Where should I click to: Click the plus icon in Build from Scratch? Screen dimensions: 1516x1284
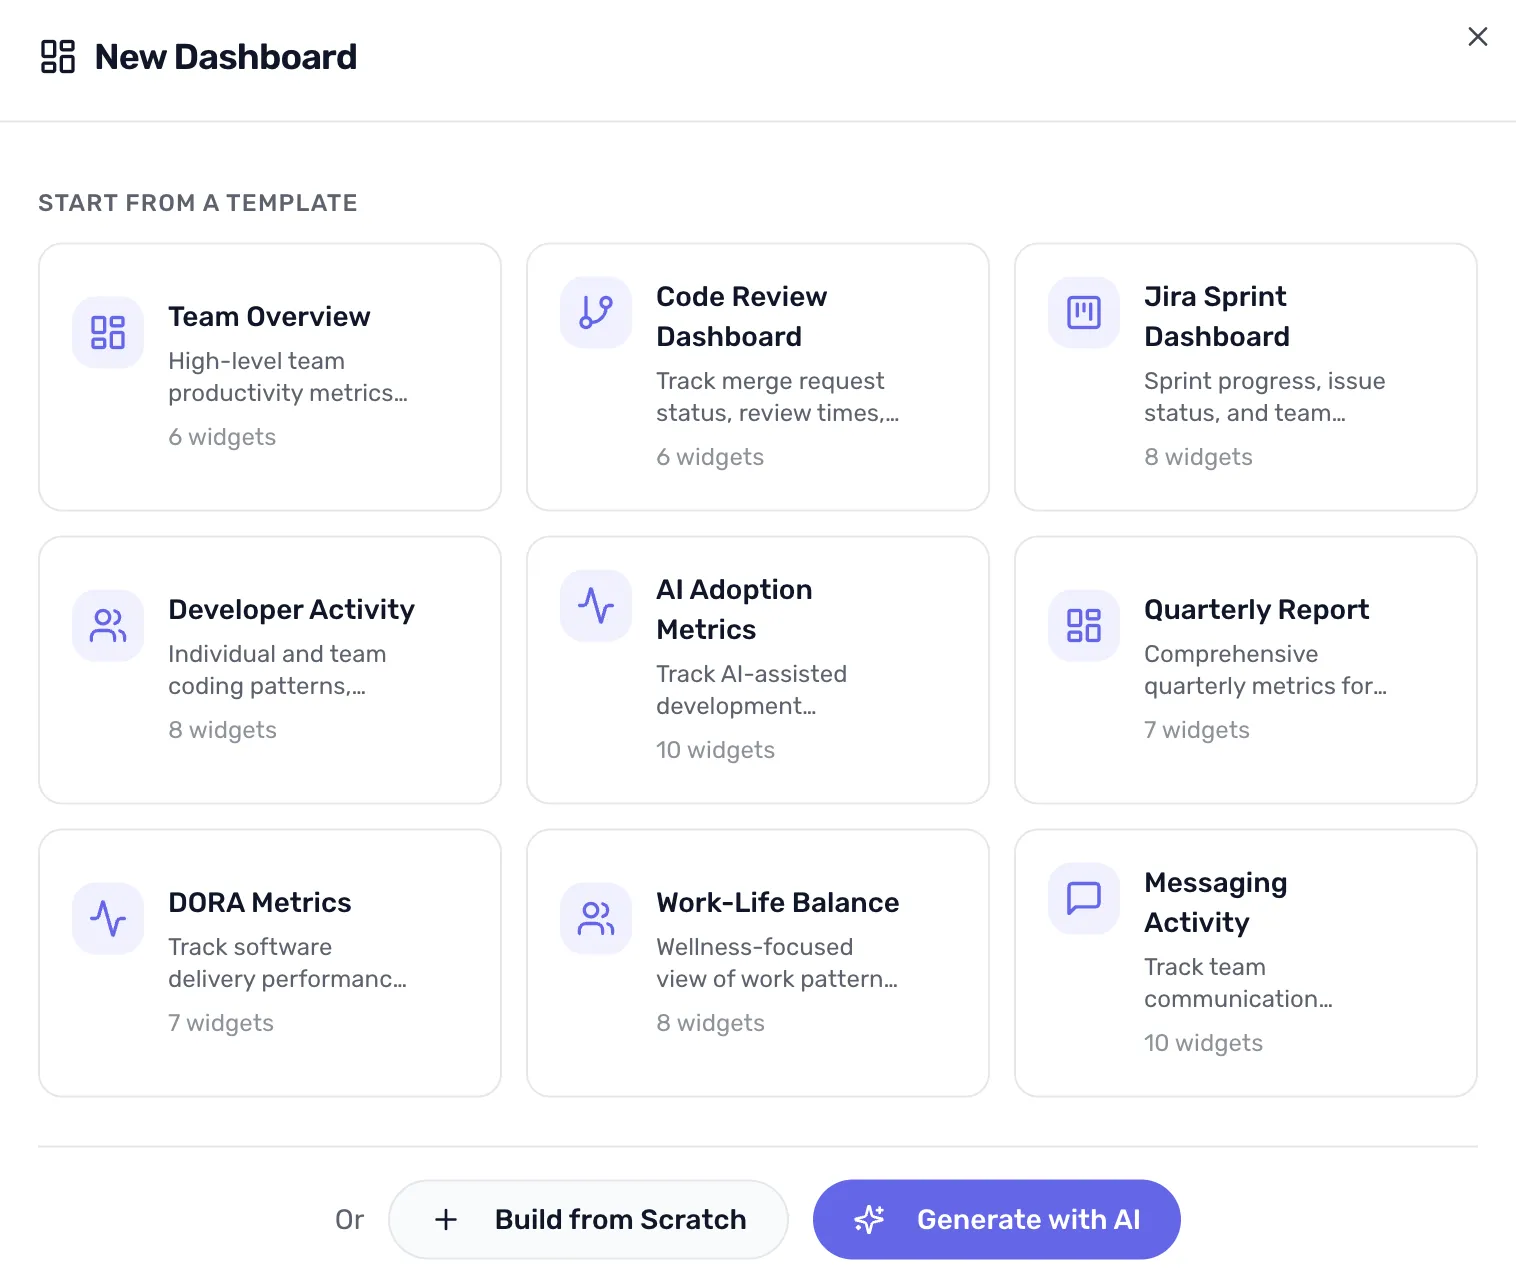coord(445,1219)
